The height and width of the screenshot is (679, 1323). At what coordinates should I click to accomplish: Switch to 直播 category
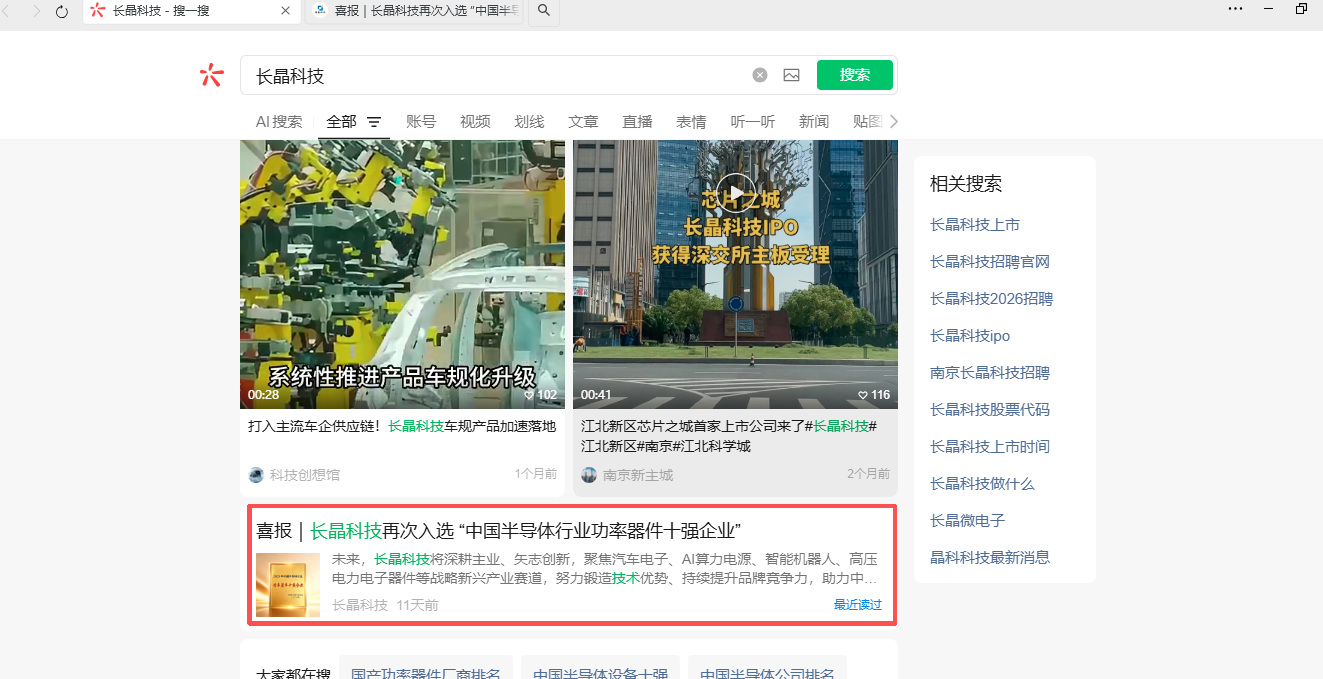(x=637, y=122)
